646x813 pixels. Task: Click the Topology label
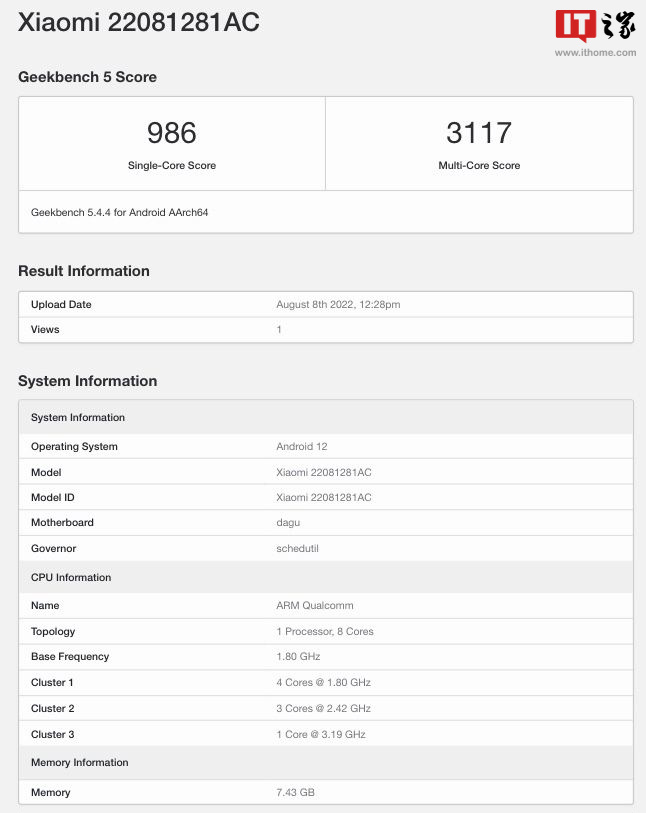pos(53,632)
